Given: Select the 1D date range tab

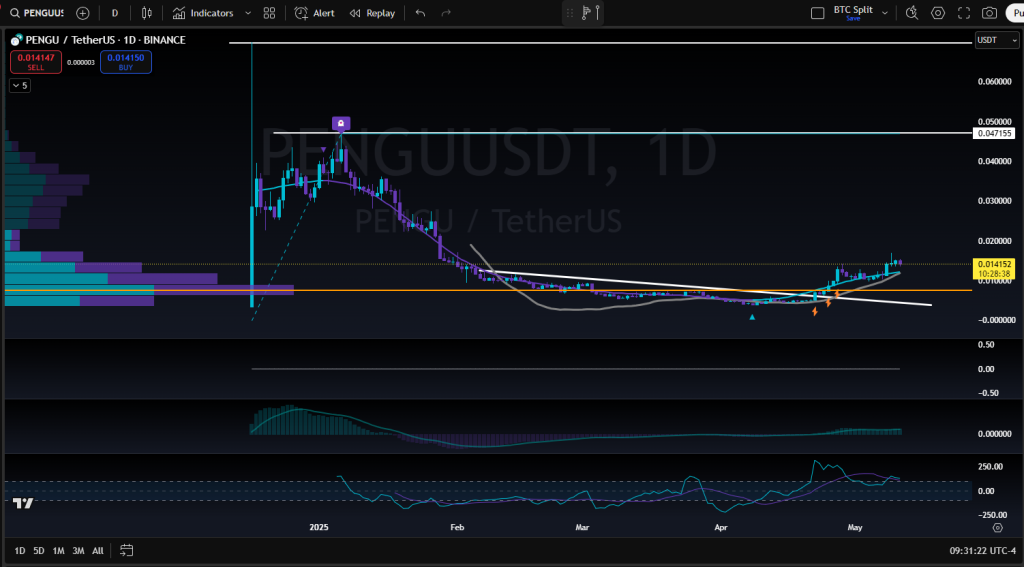Looking at the screenshot, I should (20, 550).
